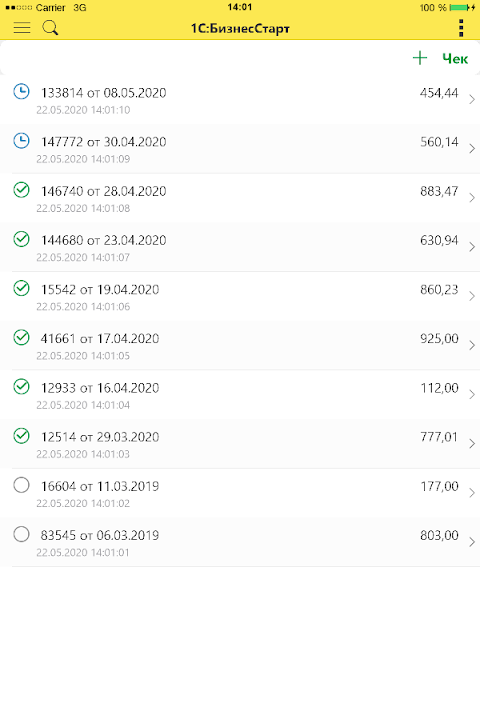The width and height of the screenshot is (480, 723).
Task: Open chevron for receipt 560,14
Action: click(472, 148)
